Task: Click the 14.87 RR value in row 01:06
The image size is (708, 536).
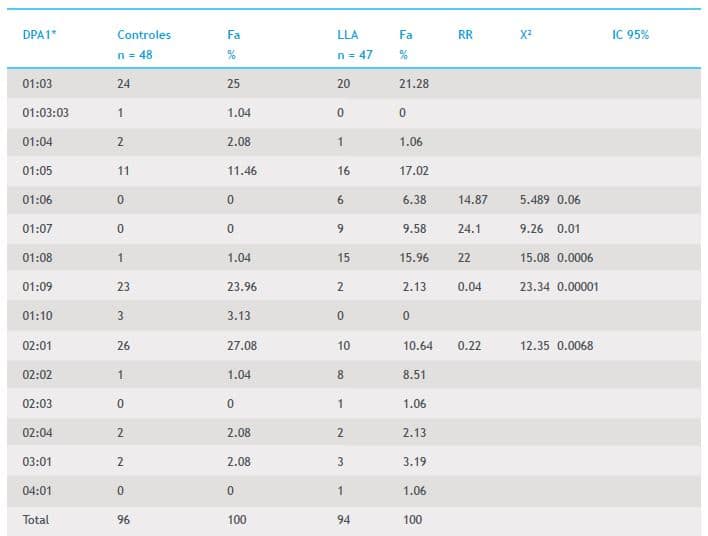Action: [x=472, y=200]
